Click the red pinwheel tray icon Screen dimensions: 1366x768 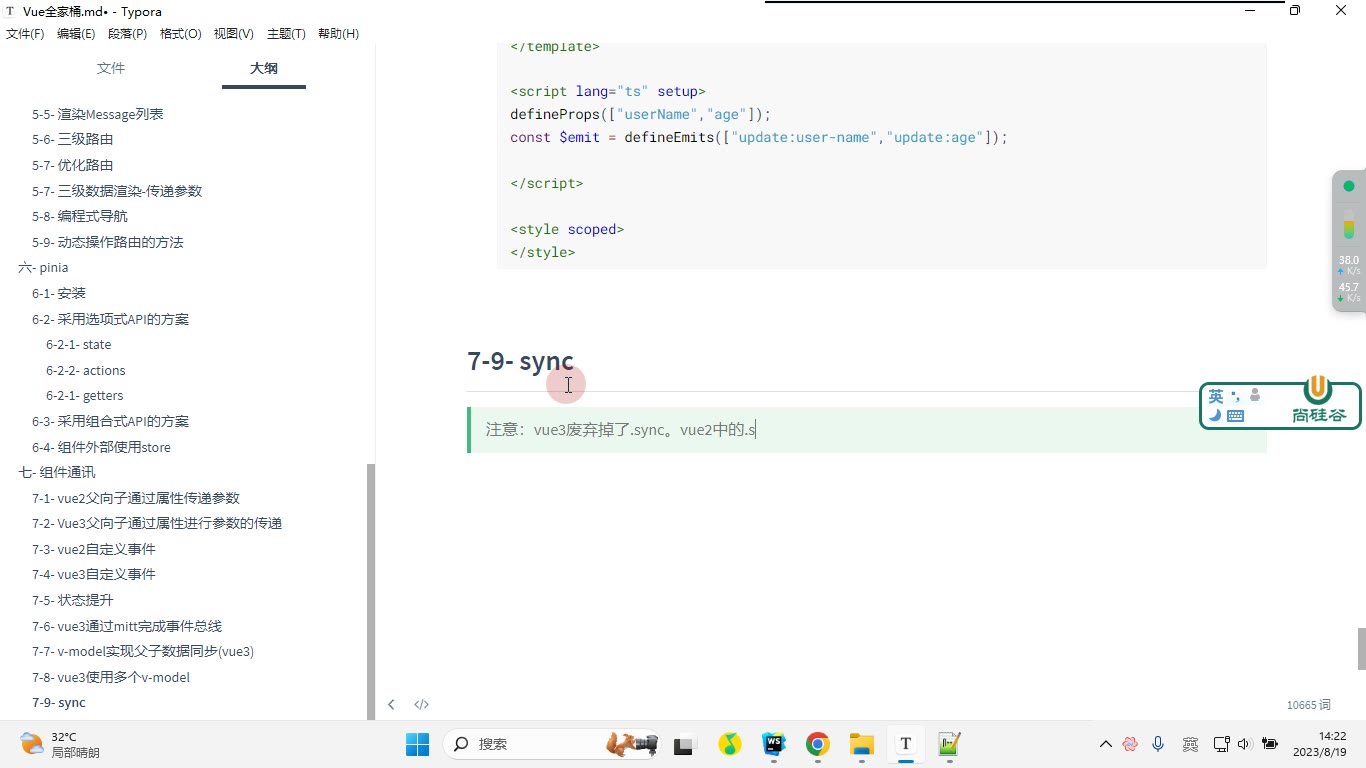click(x=1130, y=744)
